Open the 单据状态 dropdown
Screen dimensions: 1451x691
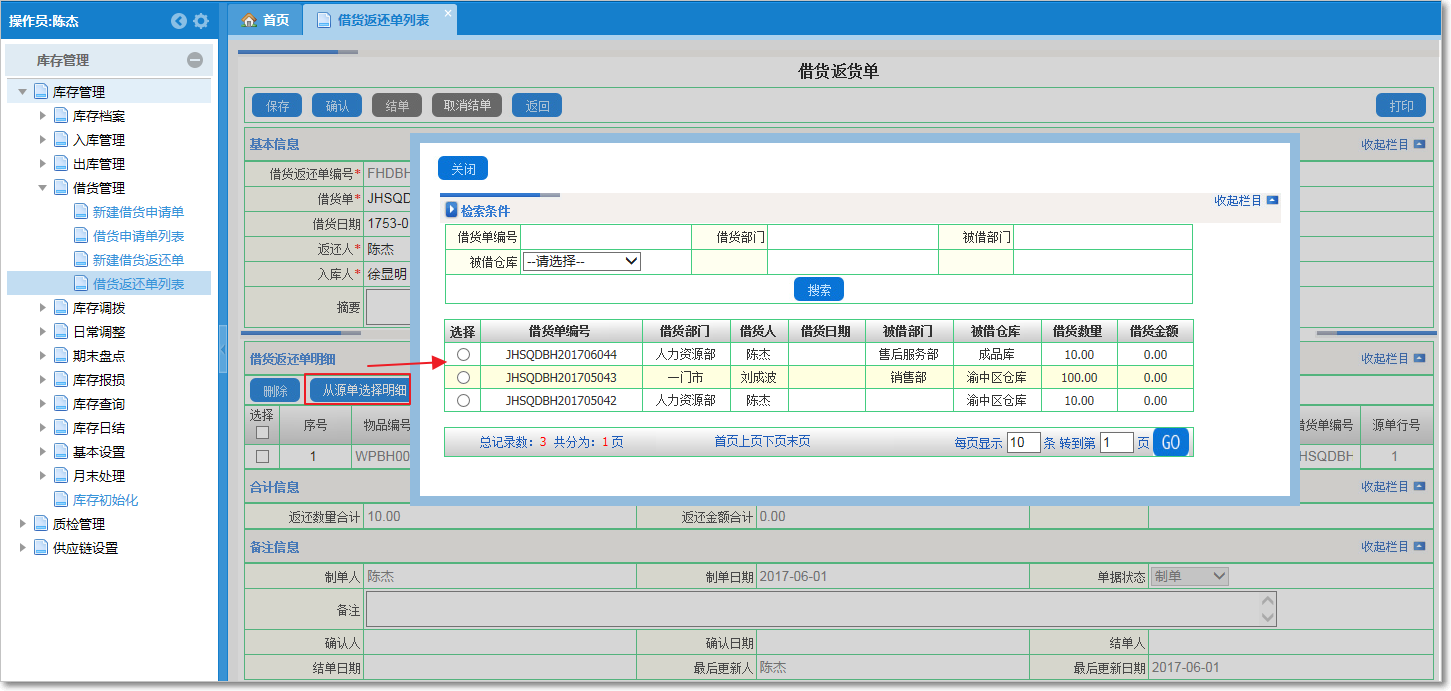coord(1189,577)
